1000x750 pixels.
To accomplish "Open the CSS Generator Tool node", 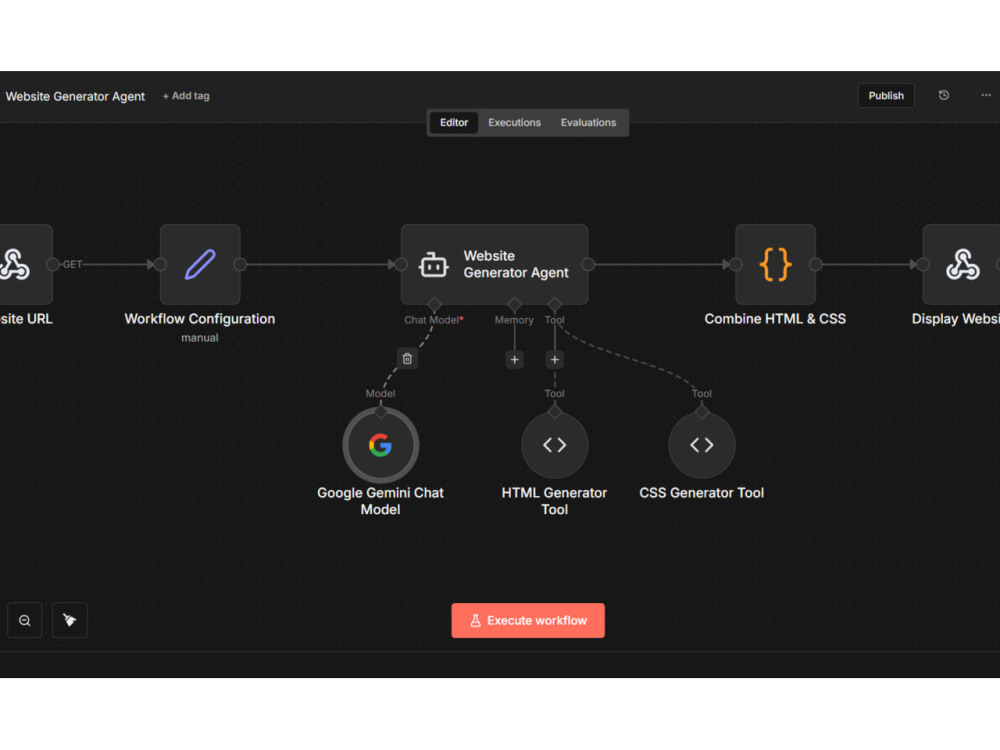I will (702, 445).
